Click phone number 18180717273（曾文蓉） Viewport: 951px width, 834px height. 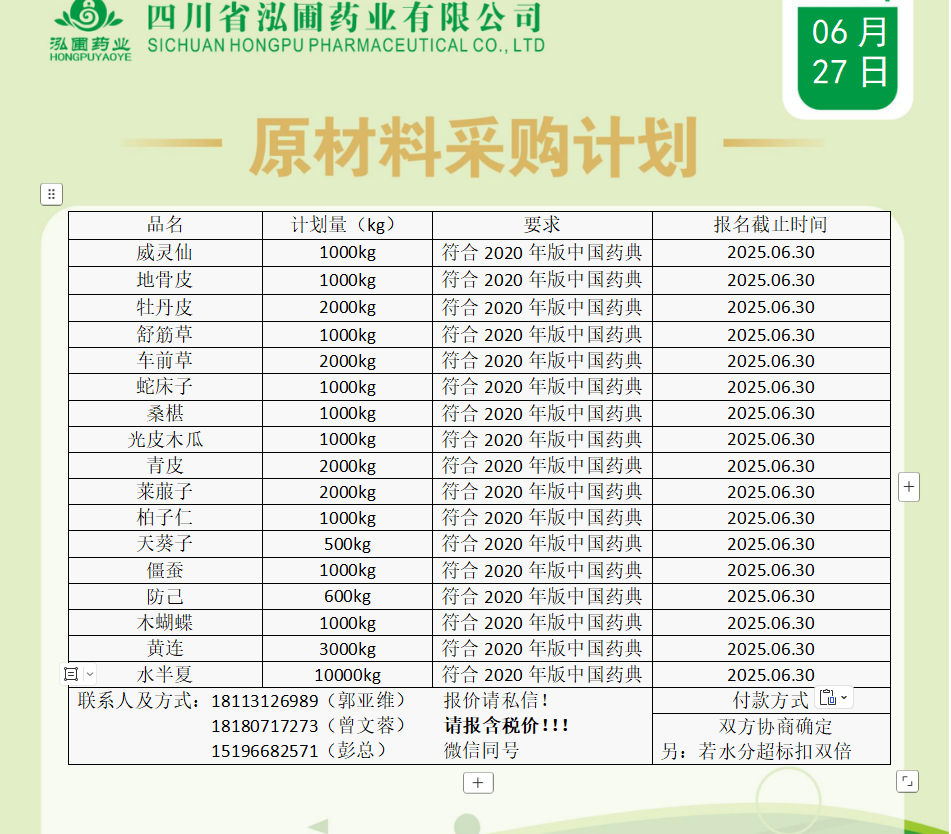(x=308, y=725)
